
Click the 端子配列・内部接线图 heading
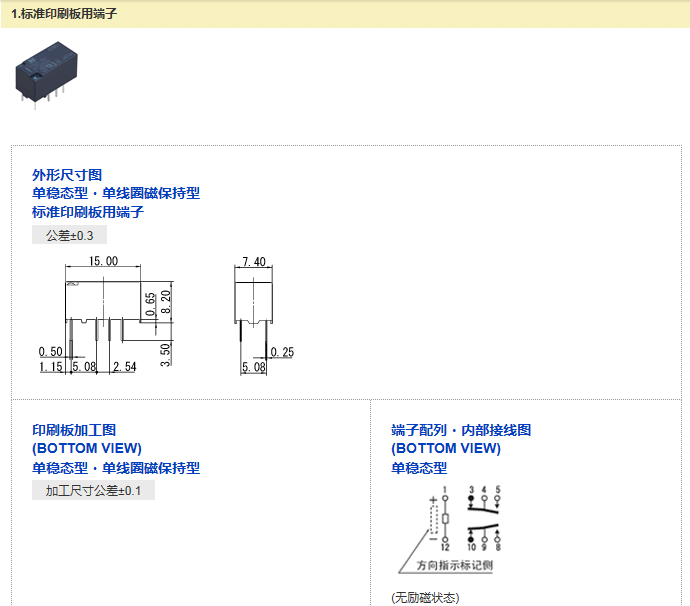pyautogui.click(x=461, y=430)
